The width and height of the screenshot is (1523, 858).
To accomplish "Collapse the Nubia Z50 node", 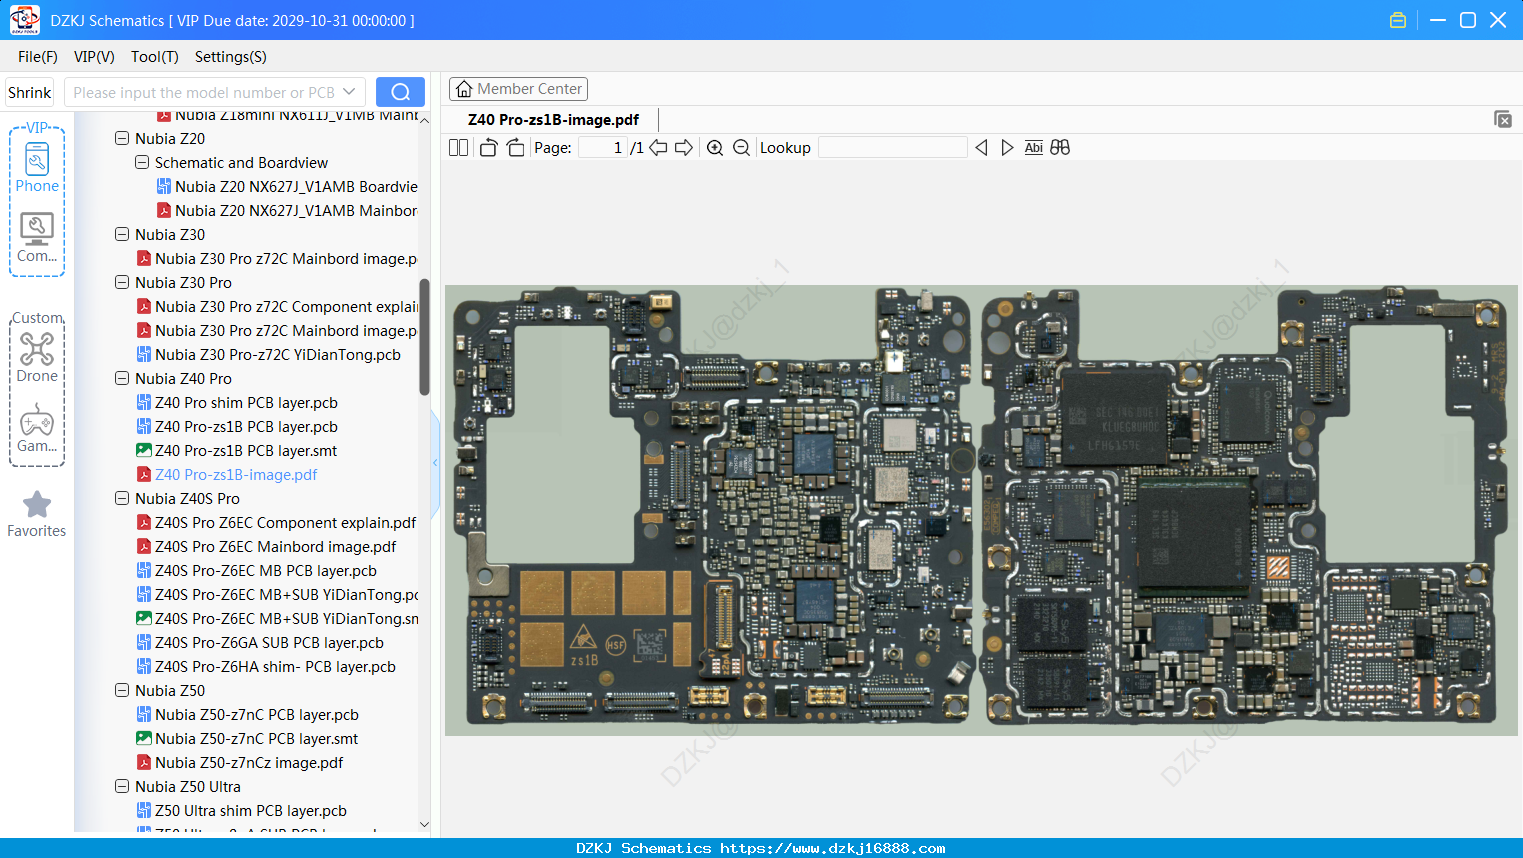I will point(122,691).
